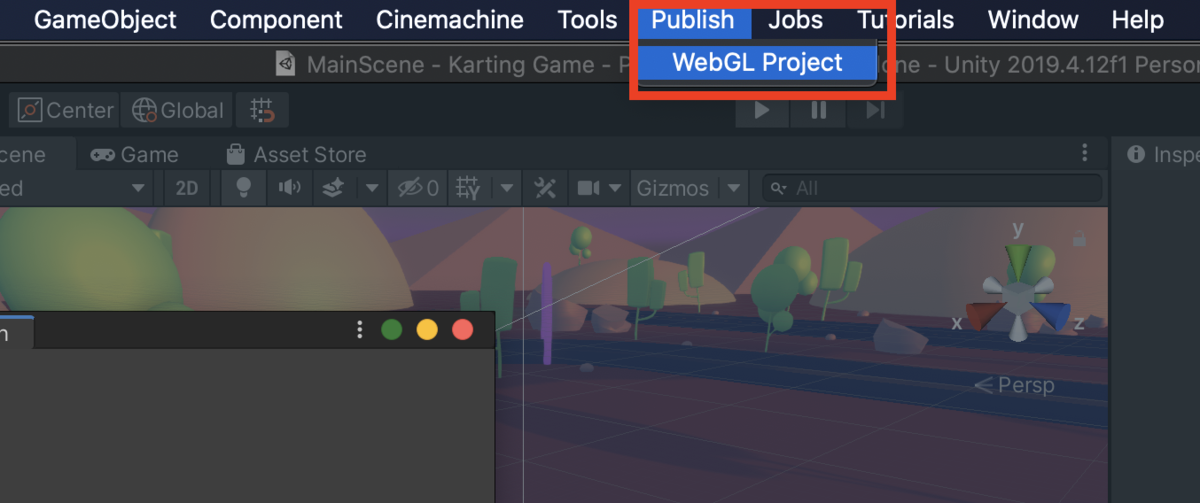
Task: Open Scene view three-dot options menu
Action: pos(1085,153)
